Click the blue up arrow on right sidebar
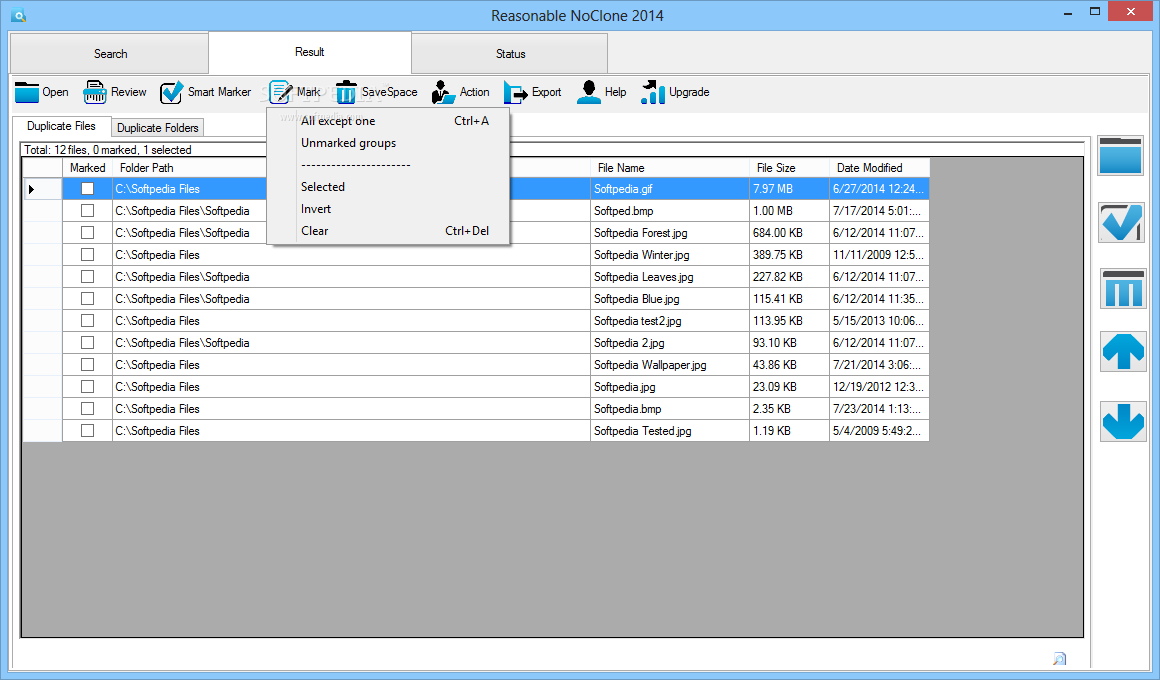Screen dimensions: 1160x680 (x=1123, y=351)
